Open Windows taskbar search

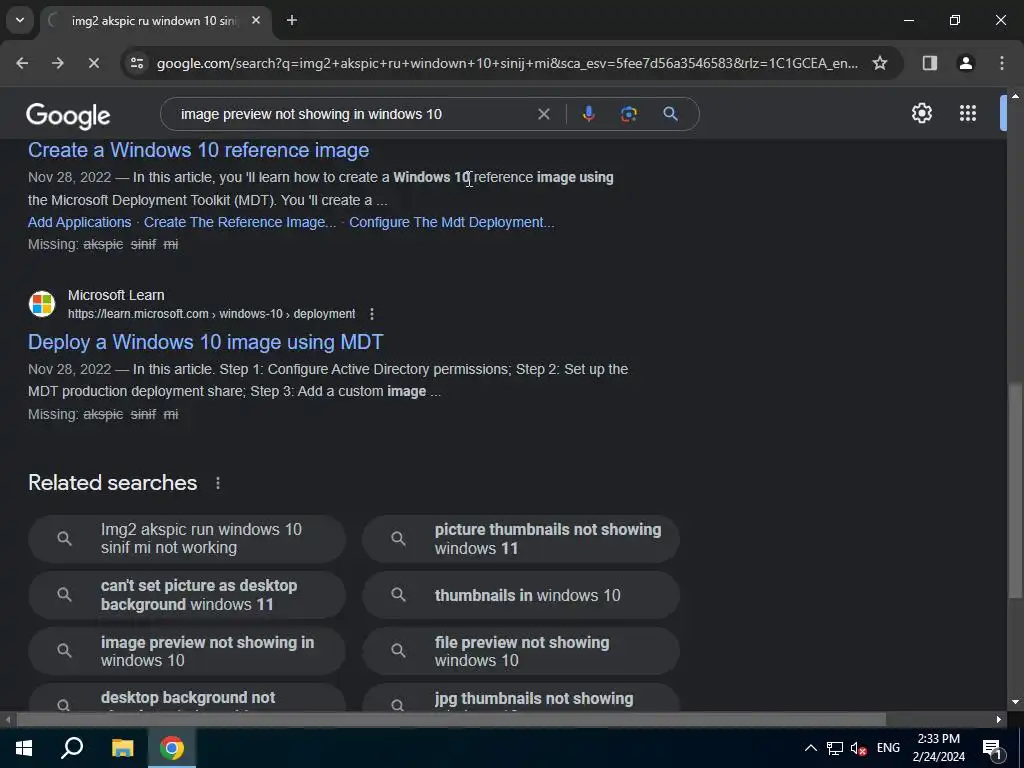click(72, 748)
